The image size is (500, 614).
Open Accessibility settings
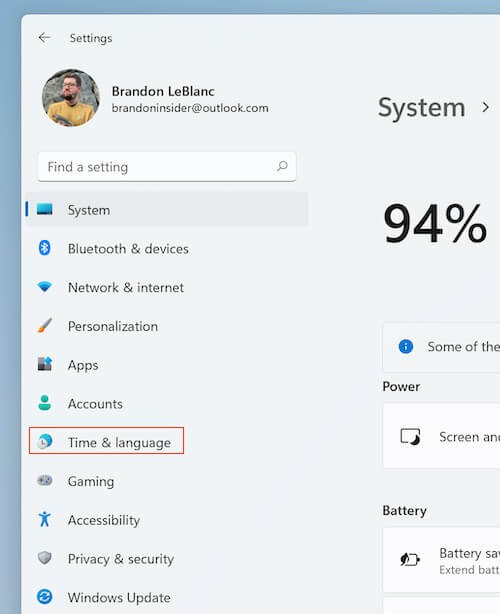pyautogui.click(x=104, y=520)
